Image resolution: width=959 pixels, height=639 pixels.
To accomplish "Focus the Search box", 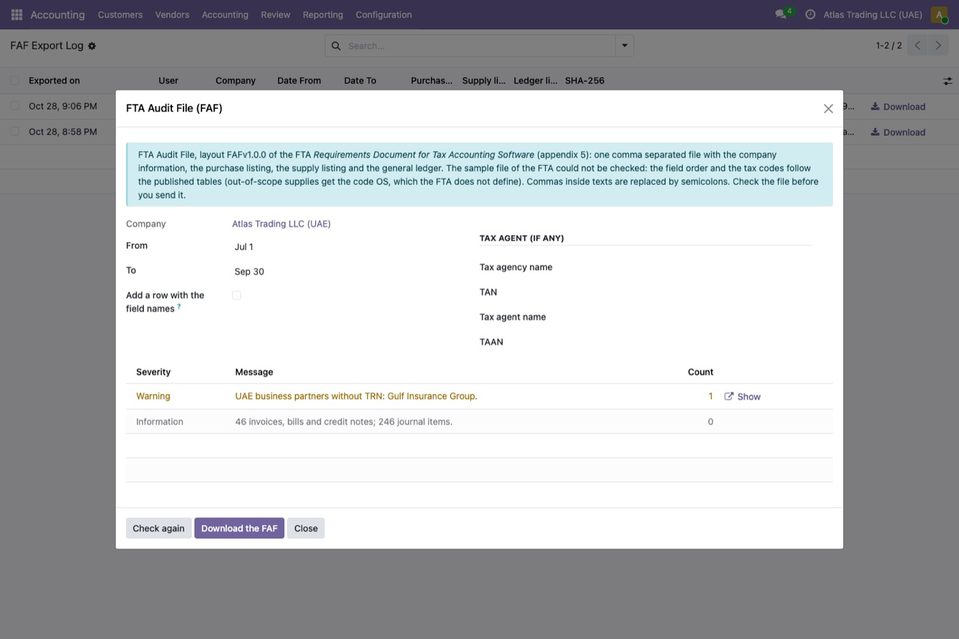I will click(x=479, y=46).
